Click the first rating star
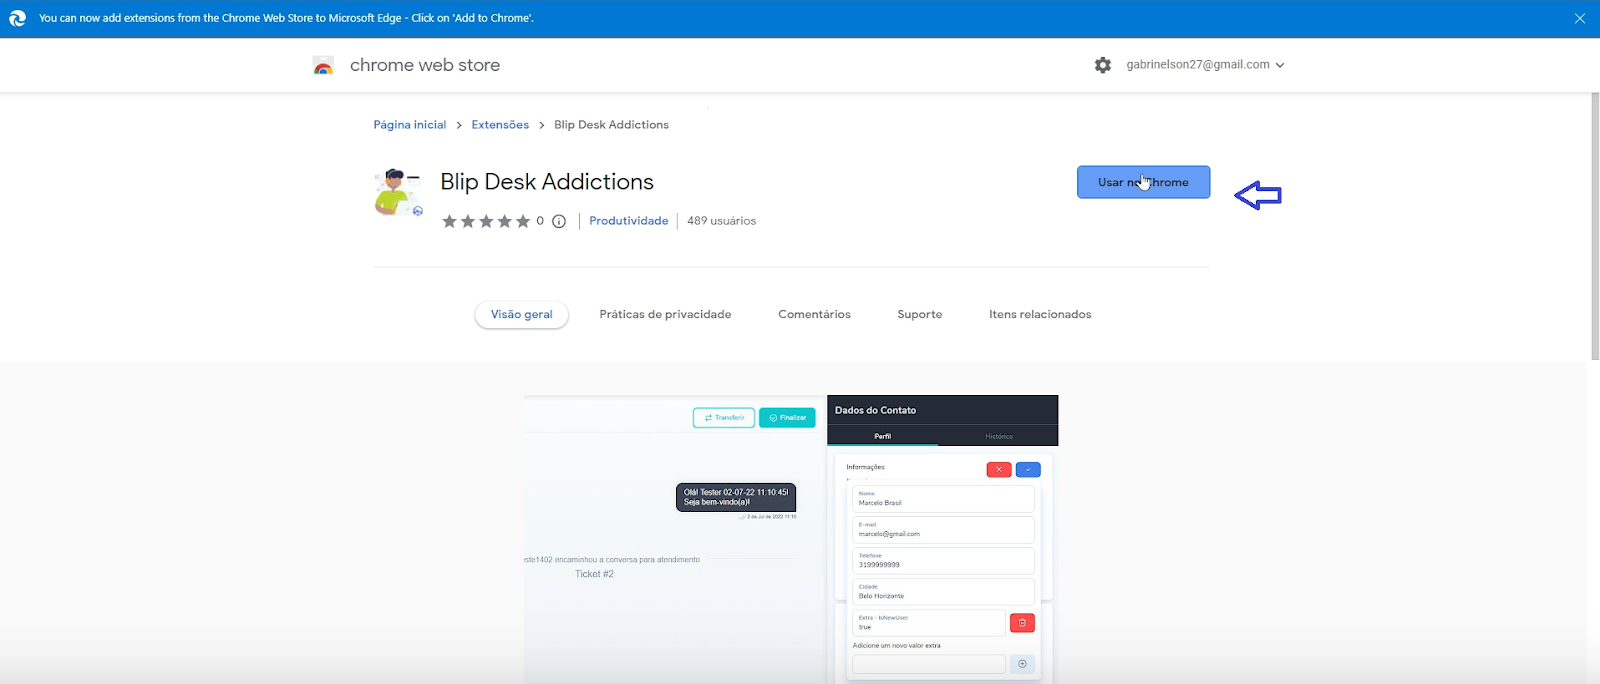 tap(450, 221)
